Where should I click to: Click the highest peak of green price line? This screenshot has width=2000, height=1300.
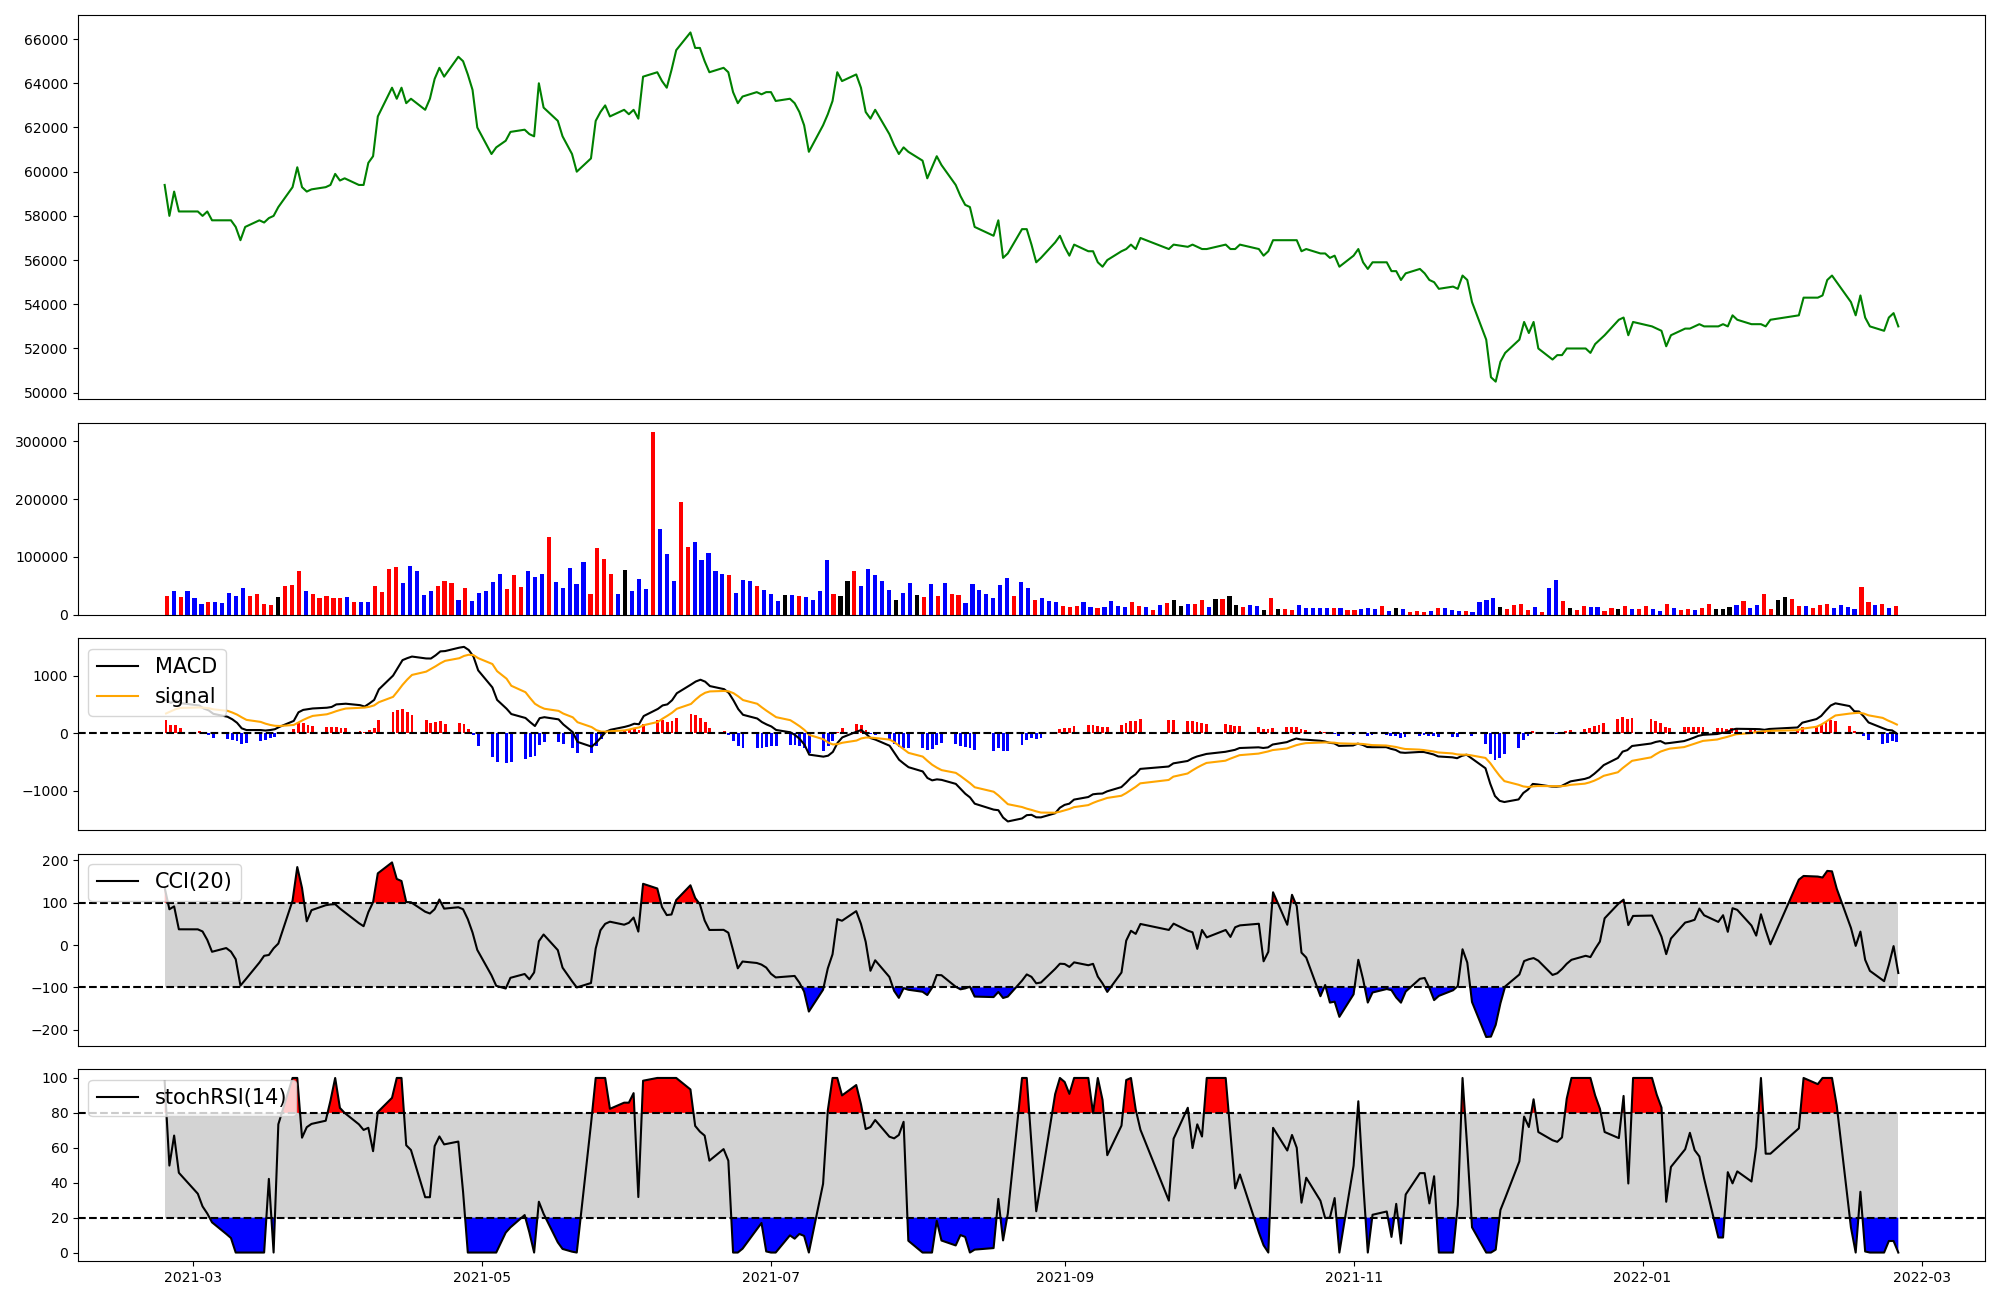[690, 33]
